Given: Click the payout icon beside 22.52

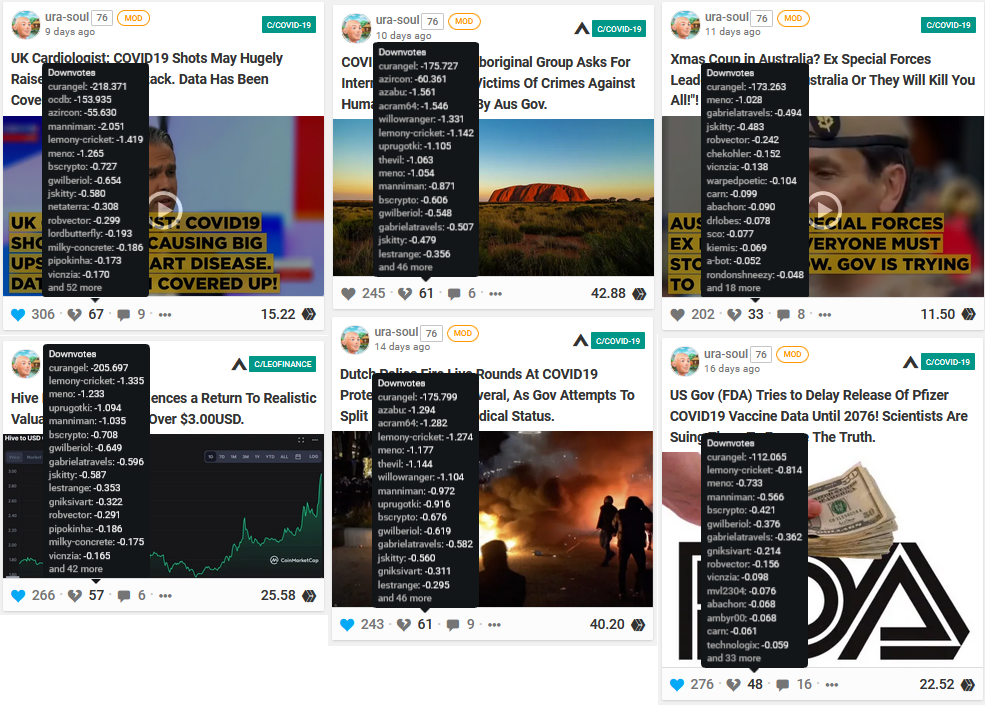Looking at the screenshot, I should (968, 684).
